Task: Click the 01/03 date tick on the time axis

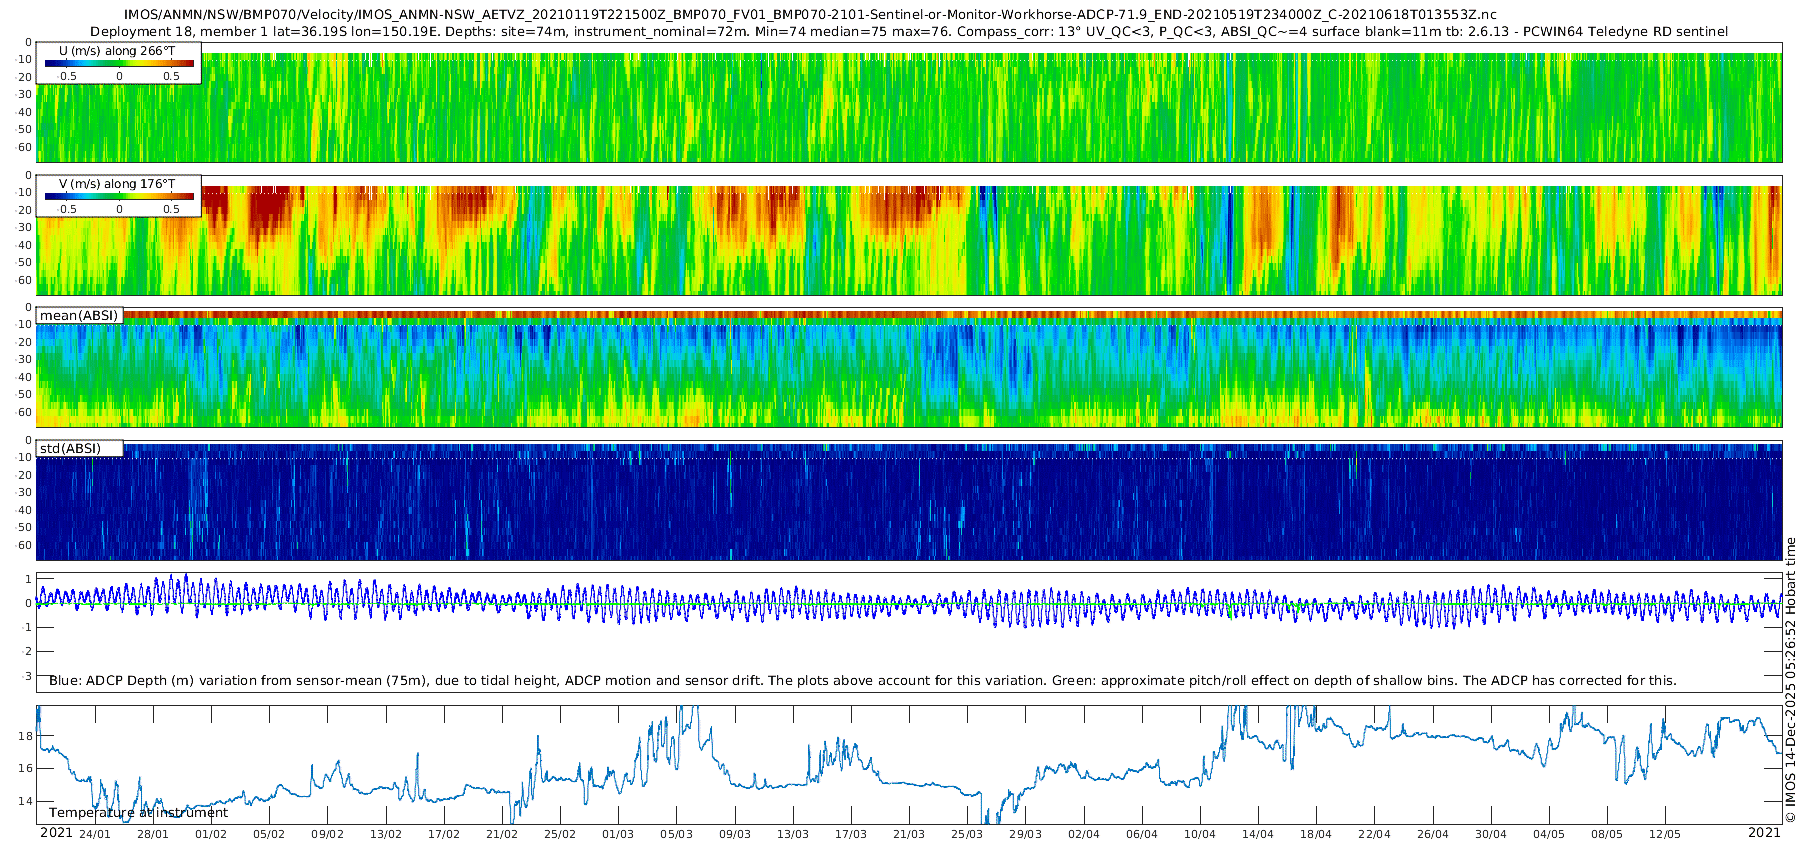Action: coord(618,834)
